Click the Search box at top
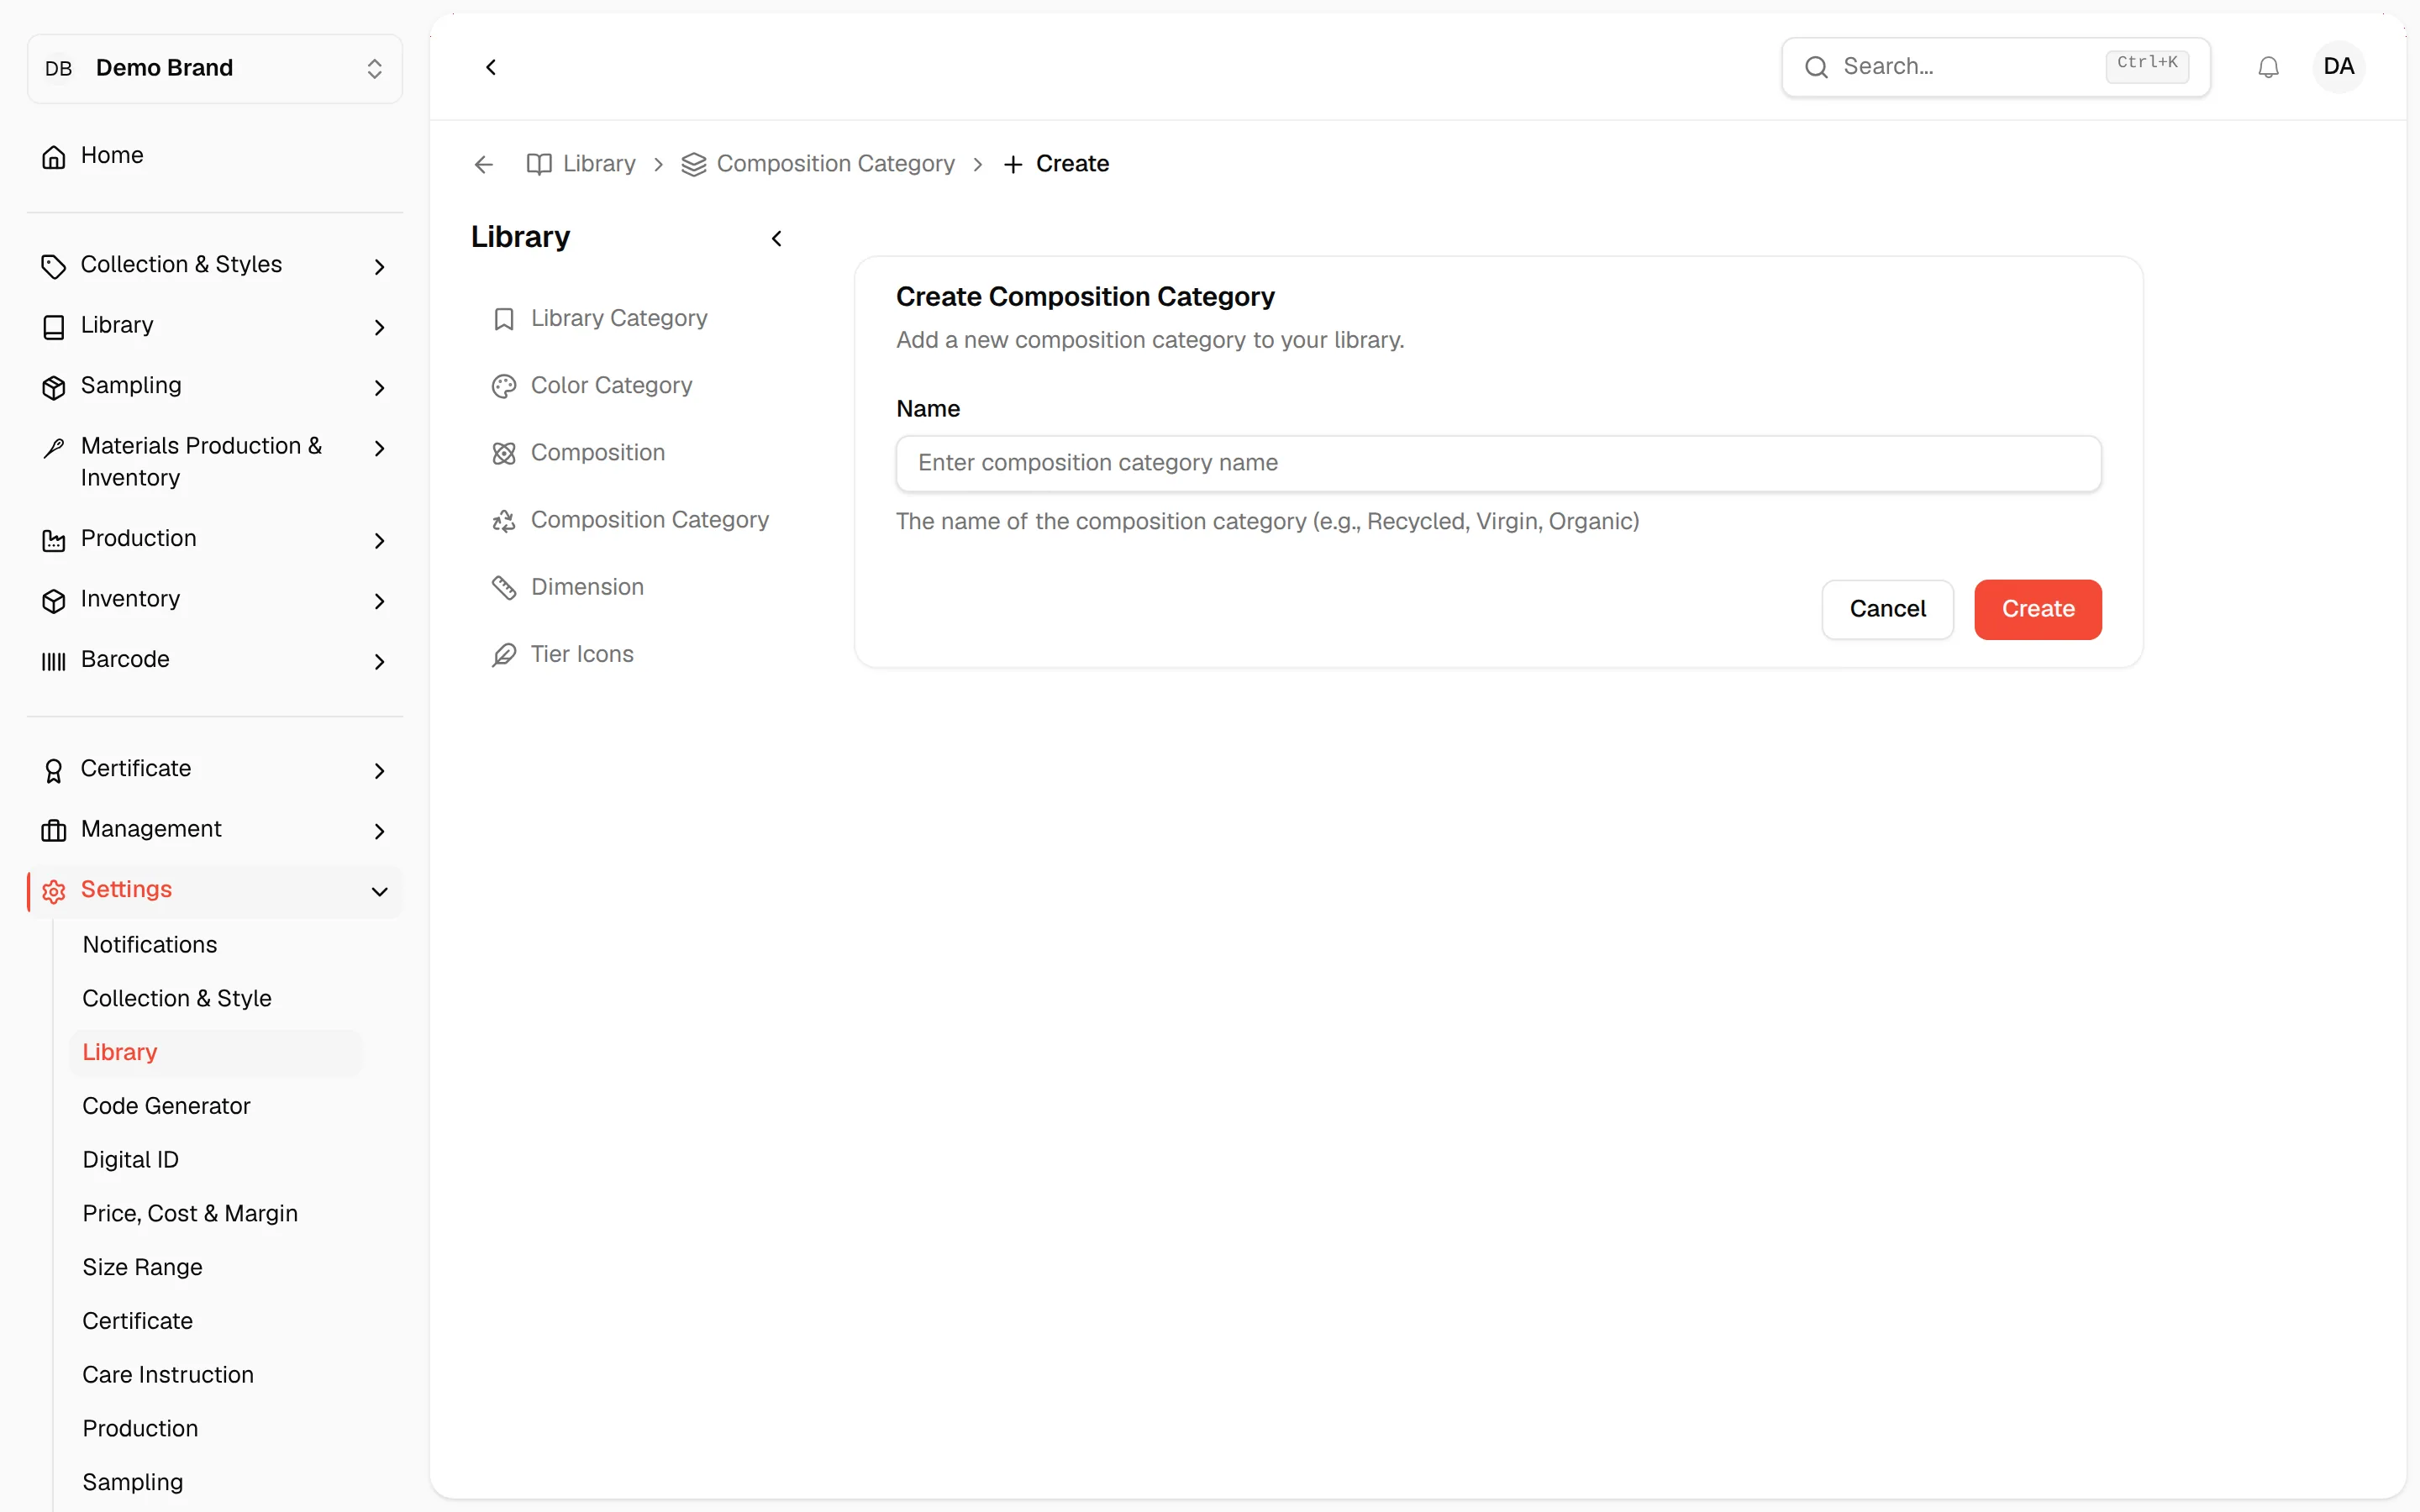This screenshot has height=1512, width=2420. click(x=1995, y=67)
